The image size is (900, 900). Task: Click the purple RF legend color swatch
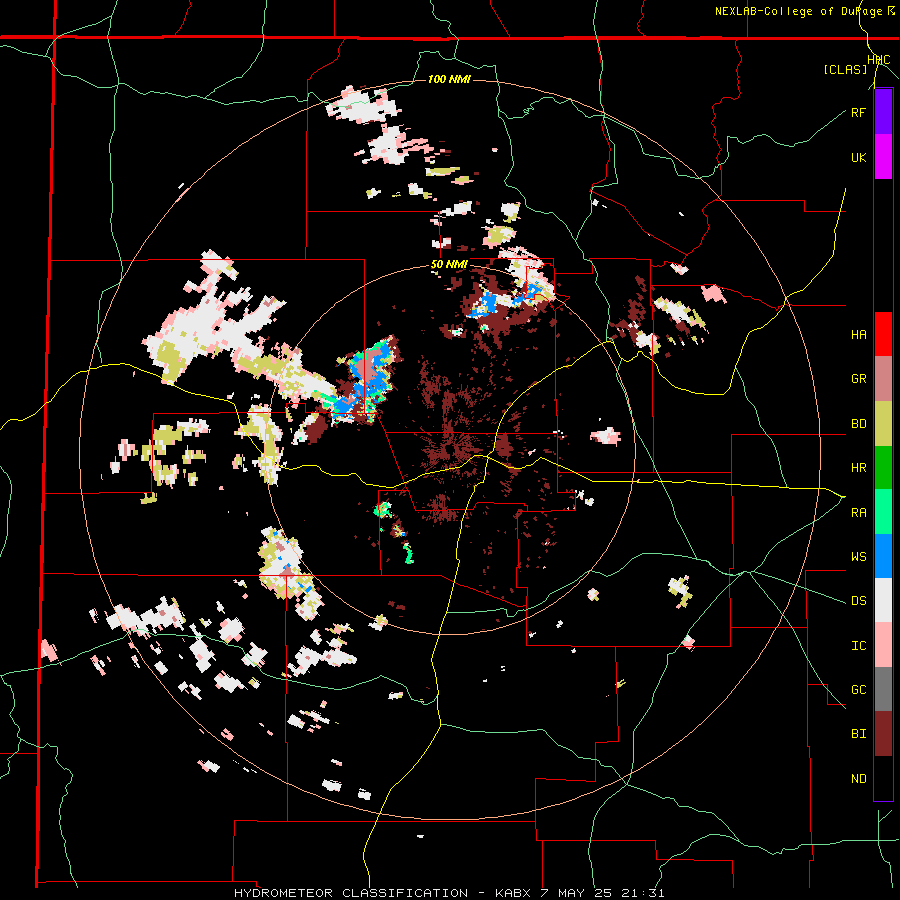tap(883, 112)
